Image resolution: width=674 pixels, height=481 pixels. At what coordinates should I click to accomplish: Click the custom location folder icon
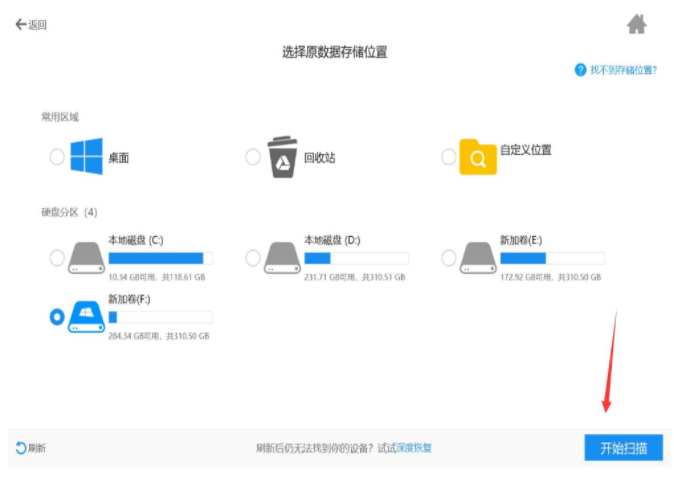[x=478, y=157]
